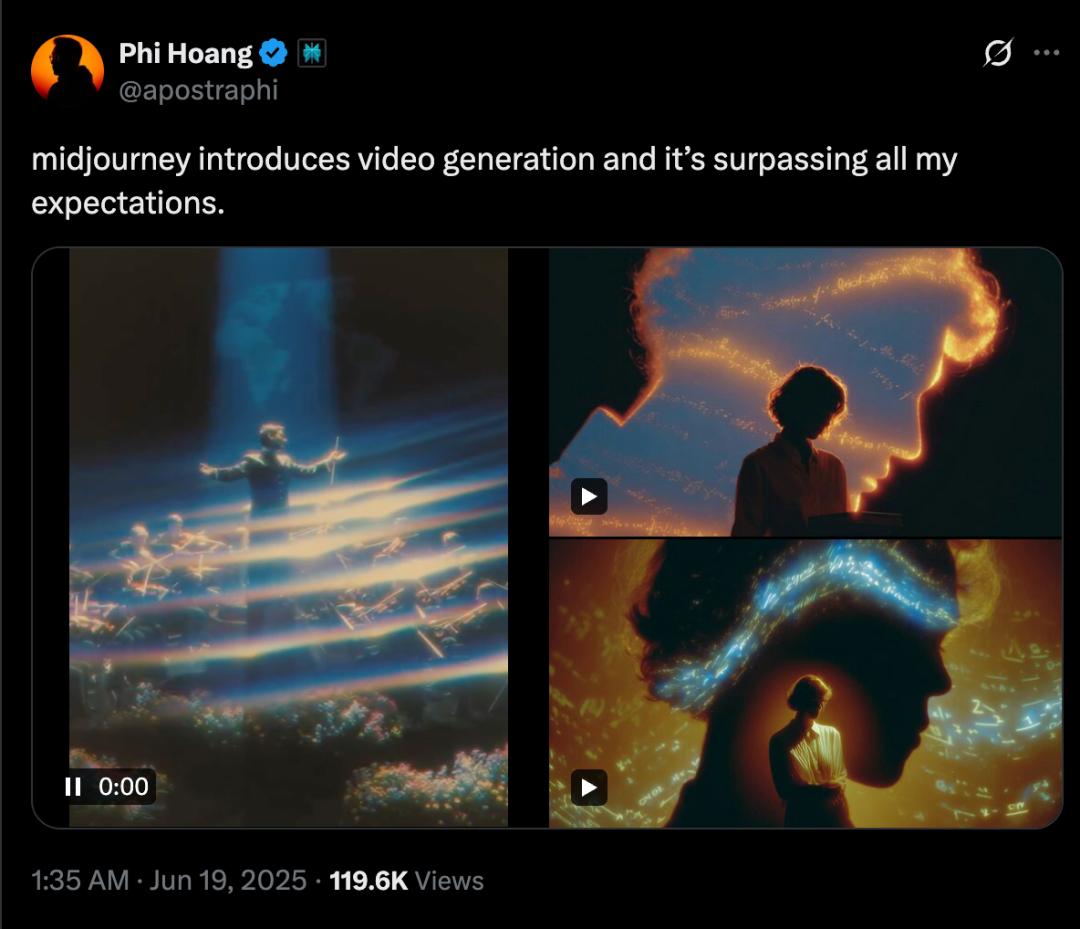Click the word expectations in the tweet

coord(127,203)
